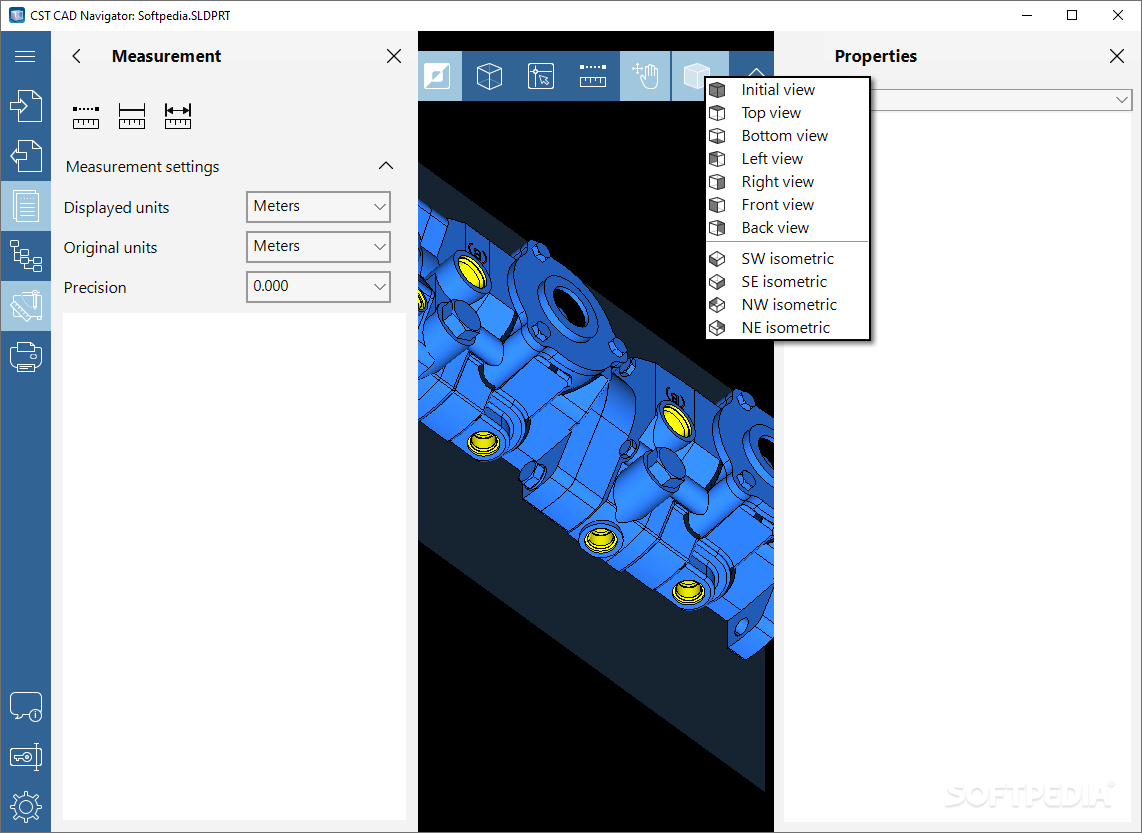Select SW isometric view
This screenshot has width=1142, height=833.
point(788,258)
